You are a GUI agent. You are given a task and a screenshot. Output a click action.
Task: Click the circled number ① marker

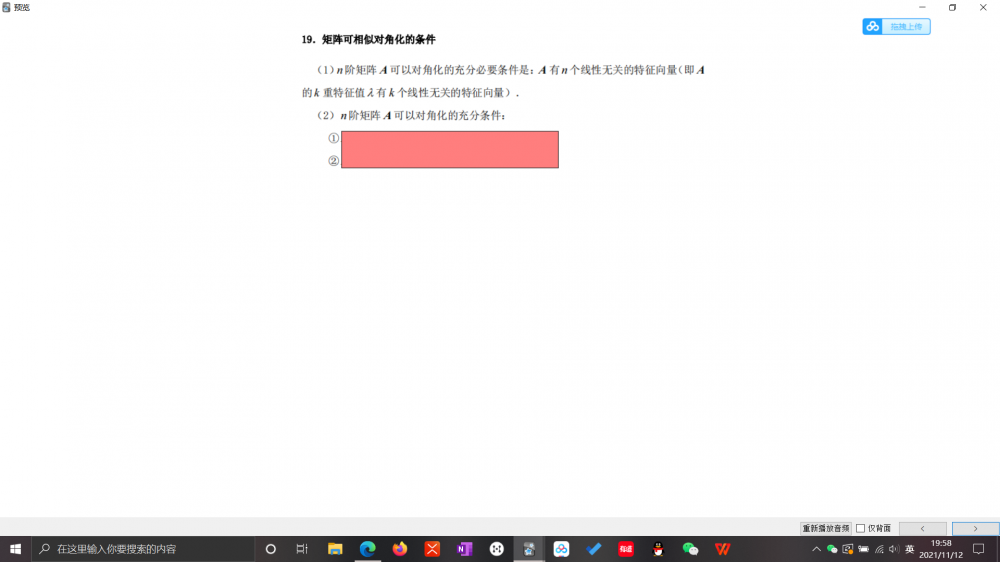[334, 138]
